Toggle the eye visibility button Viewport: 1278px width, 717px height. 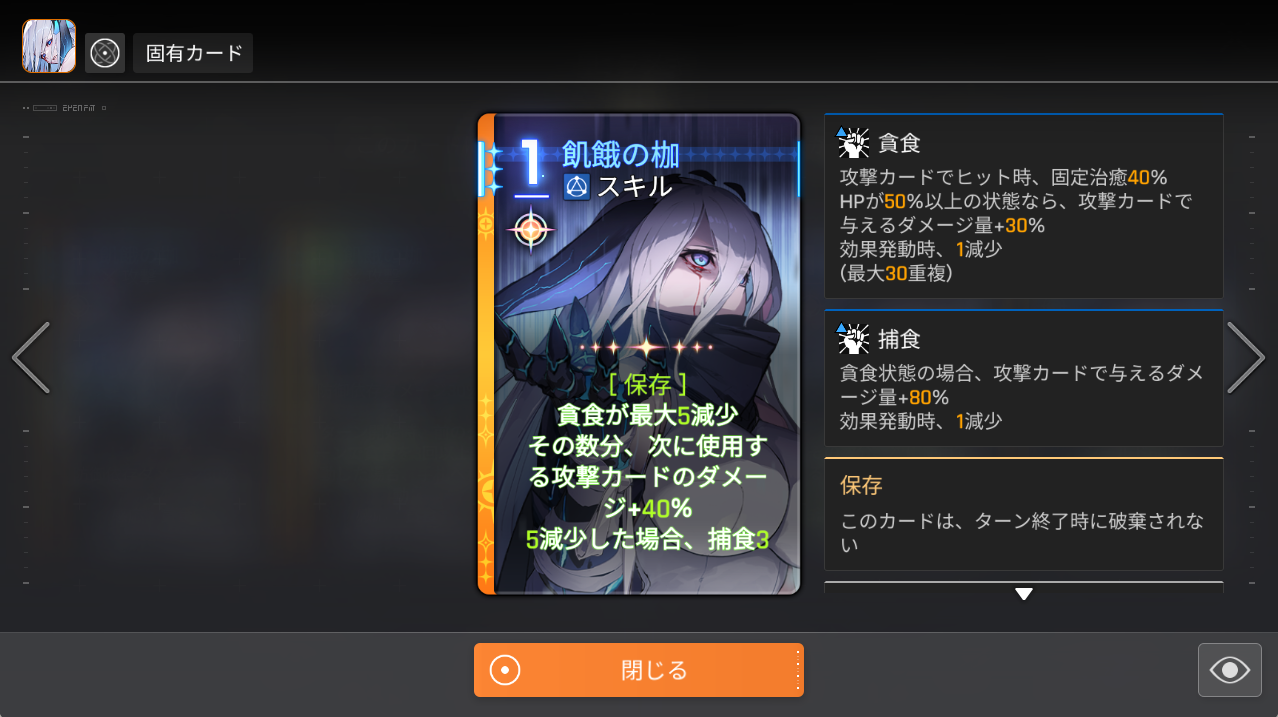1230,670
